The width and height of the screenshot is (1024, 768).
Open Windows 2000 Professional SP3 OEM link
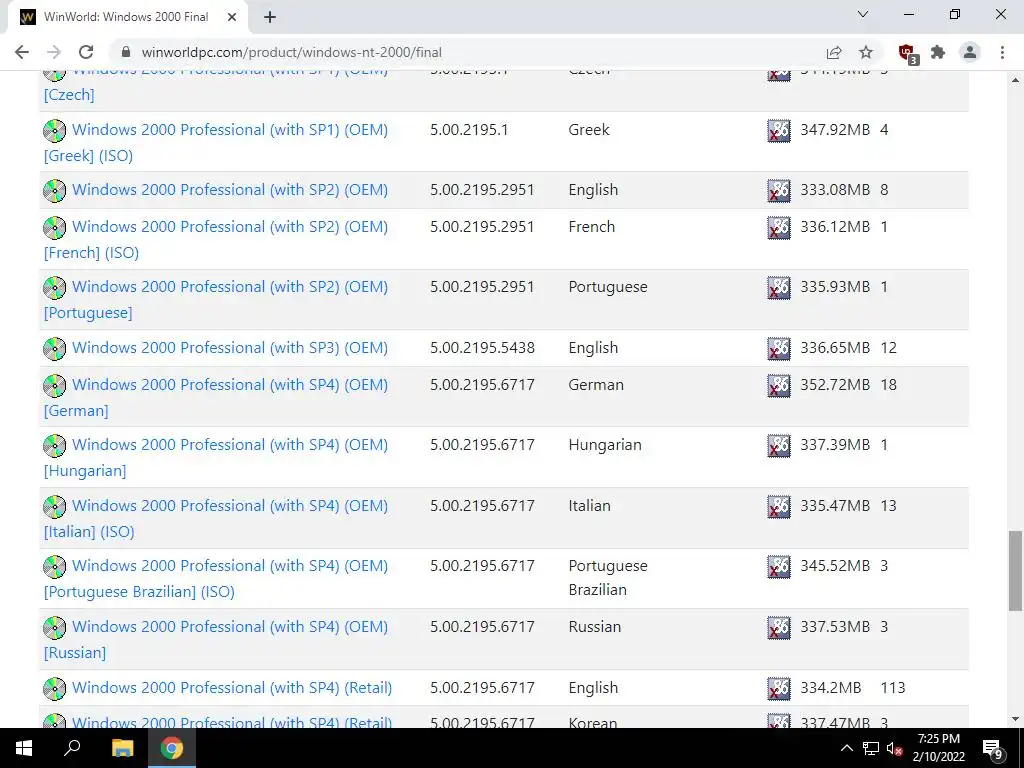(230, 348)
